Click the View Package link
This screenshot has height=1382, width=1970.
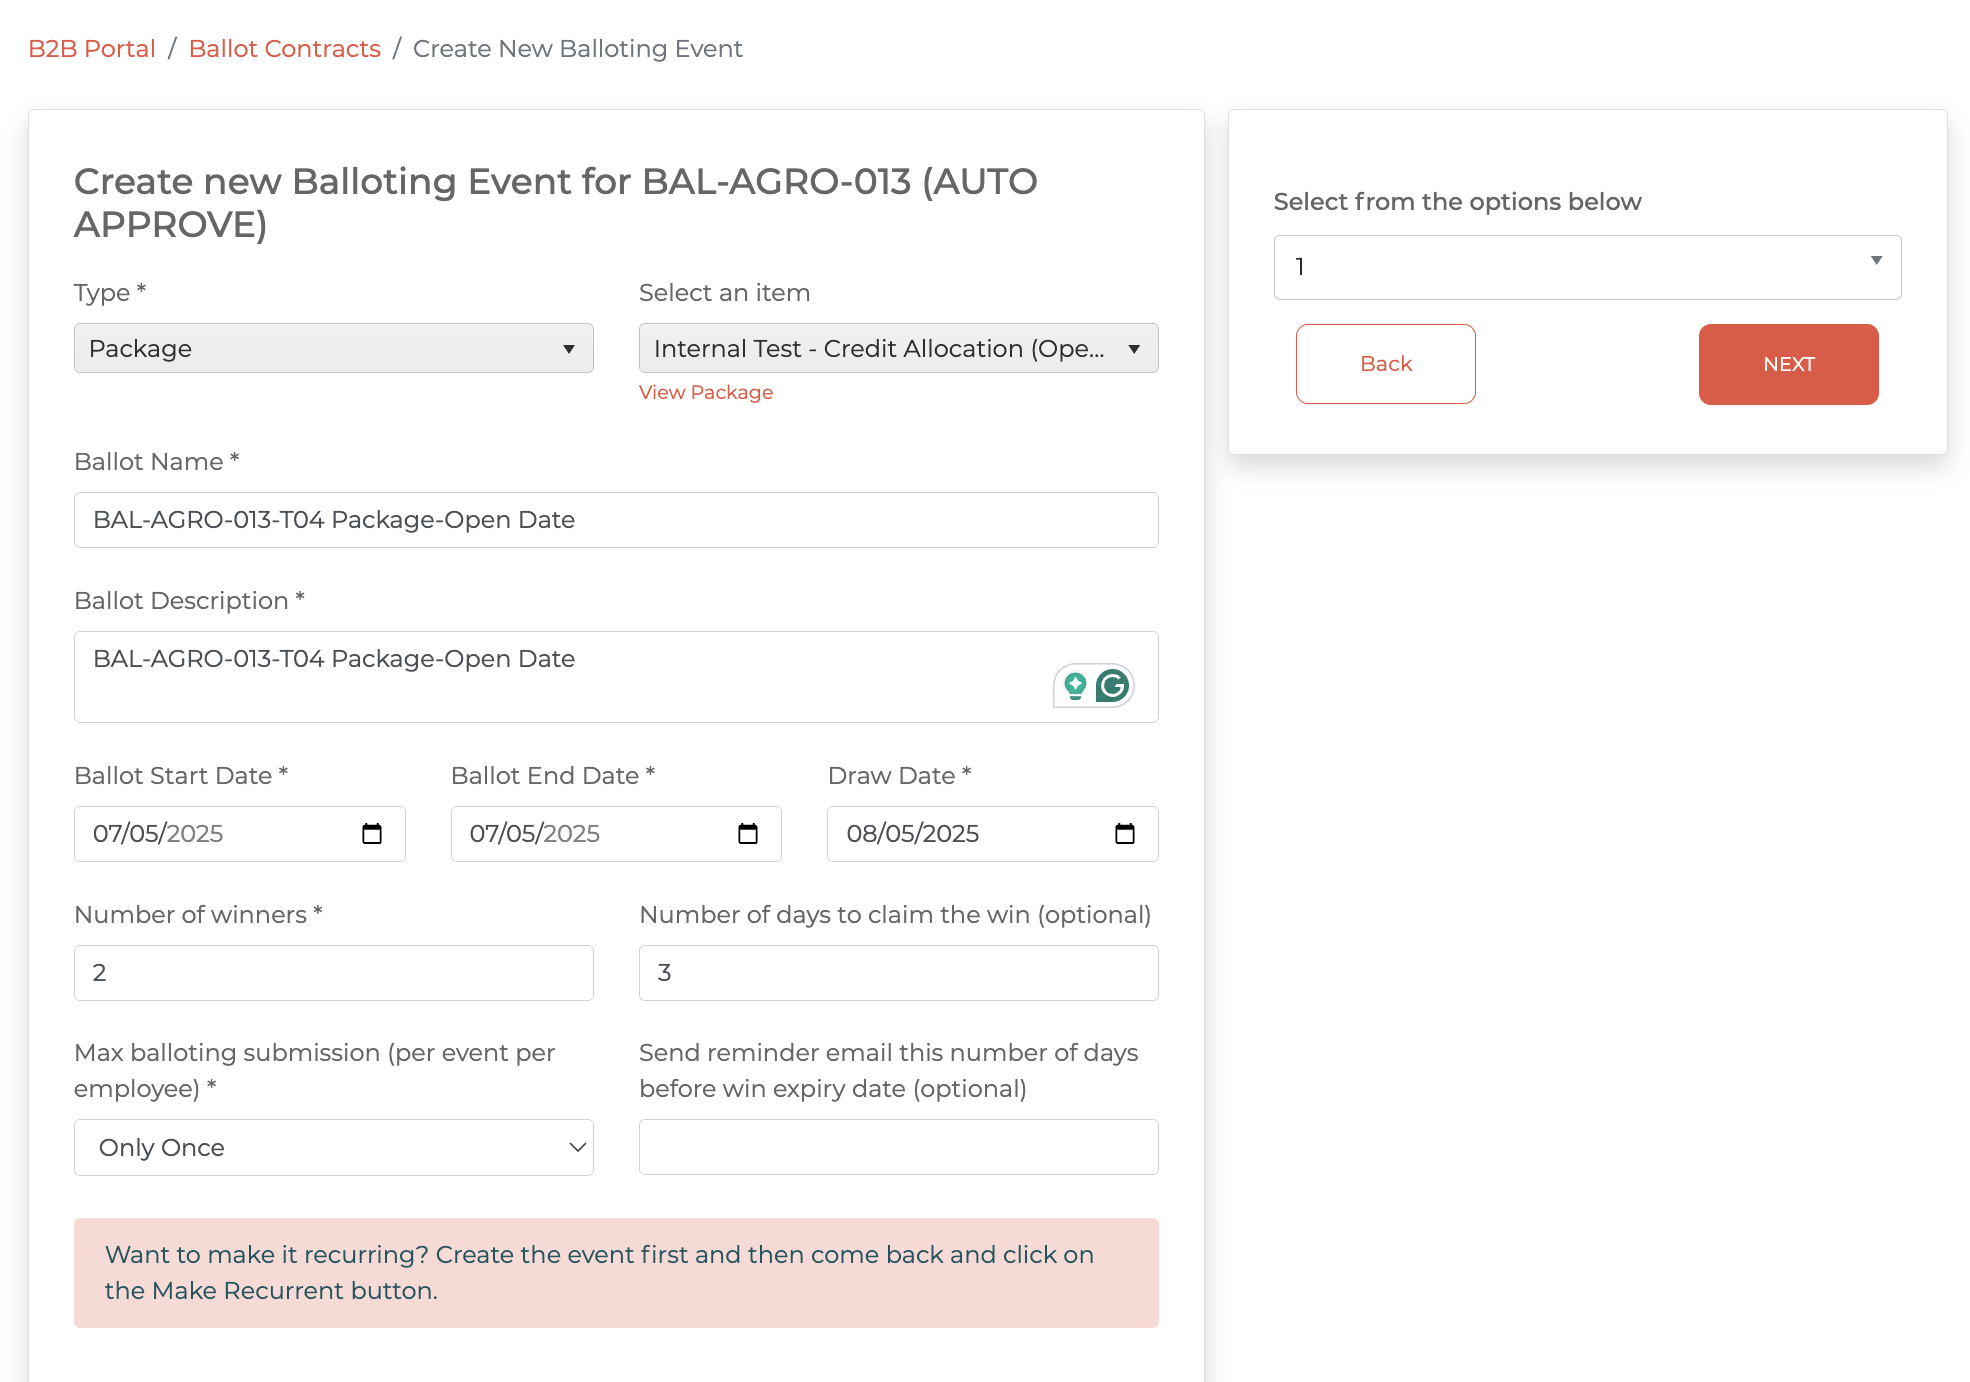[705, 392]
